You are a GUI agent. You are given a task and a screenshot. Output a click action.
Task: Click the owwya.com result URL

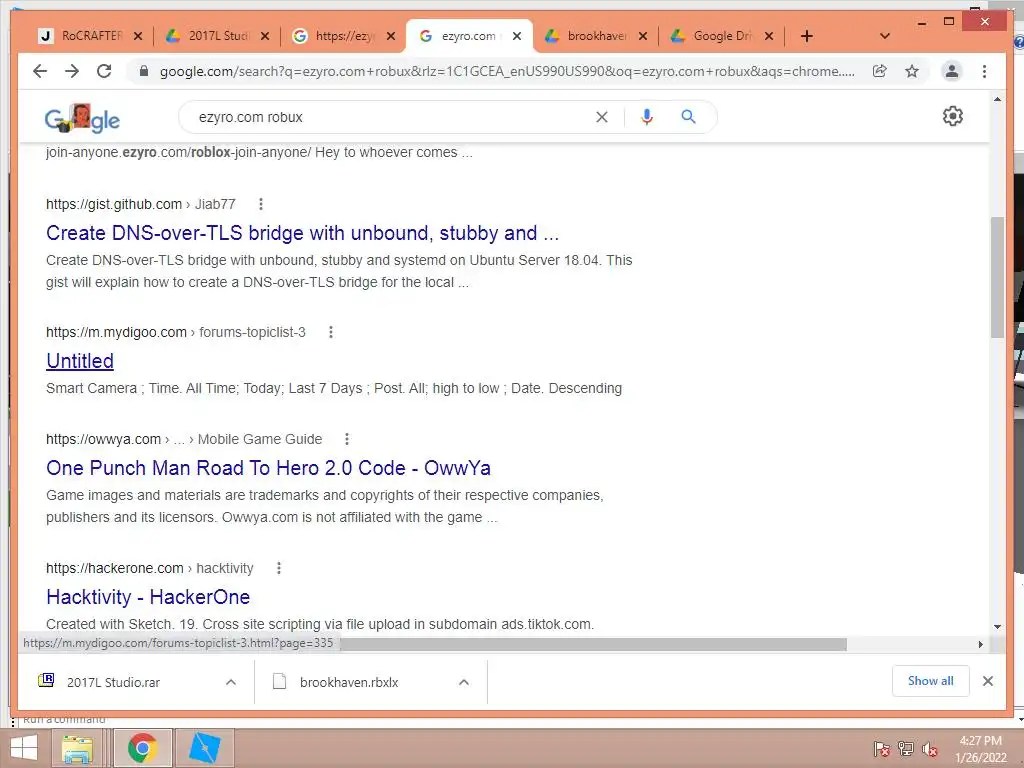click(x=184, y=440)
